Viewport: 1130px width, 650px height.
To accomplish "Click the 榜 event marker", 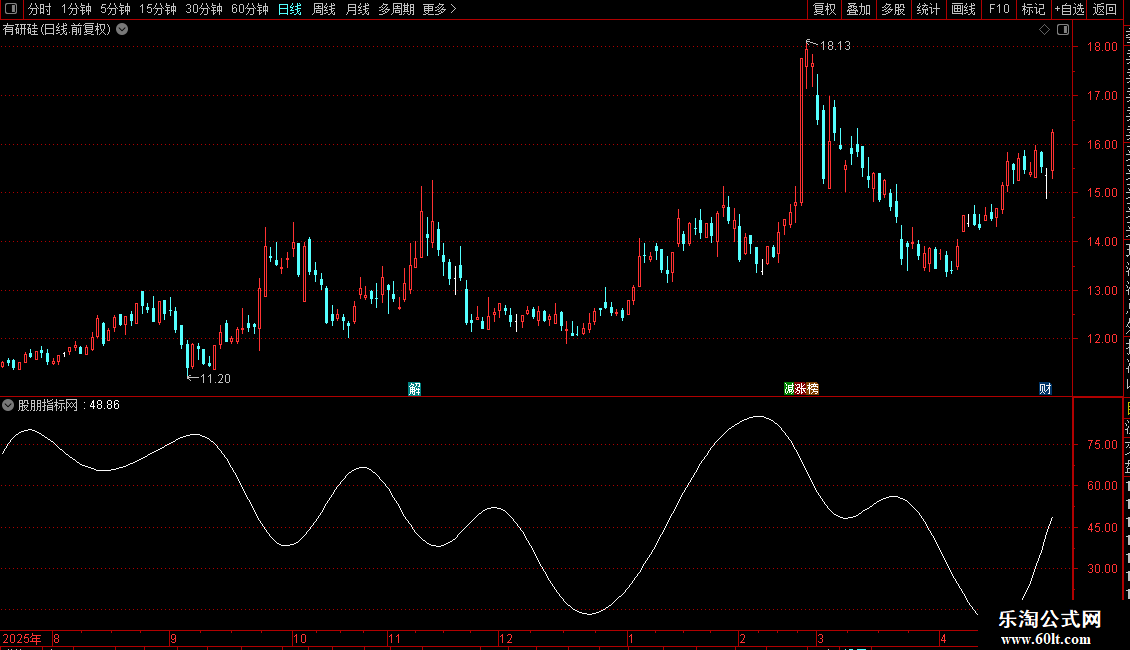I will [x=813, y=389].
